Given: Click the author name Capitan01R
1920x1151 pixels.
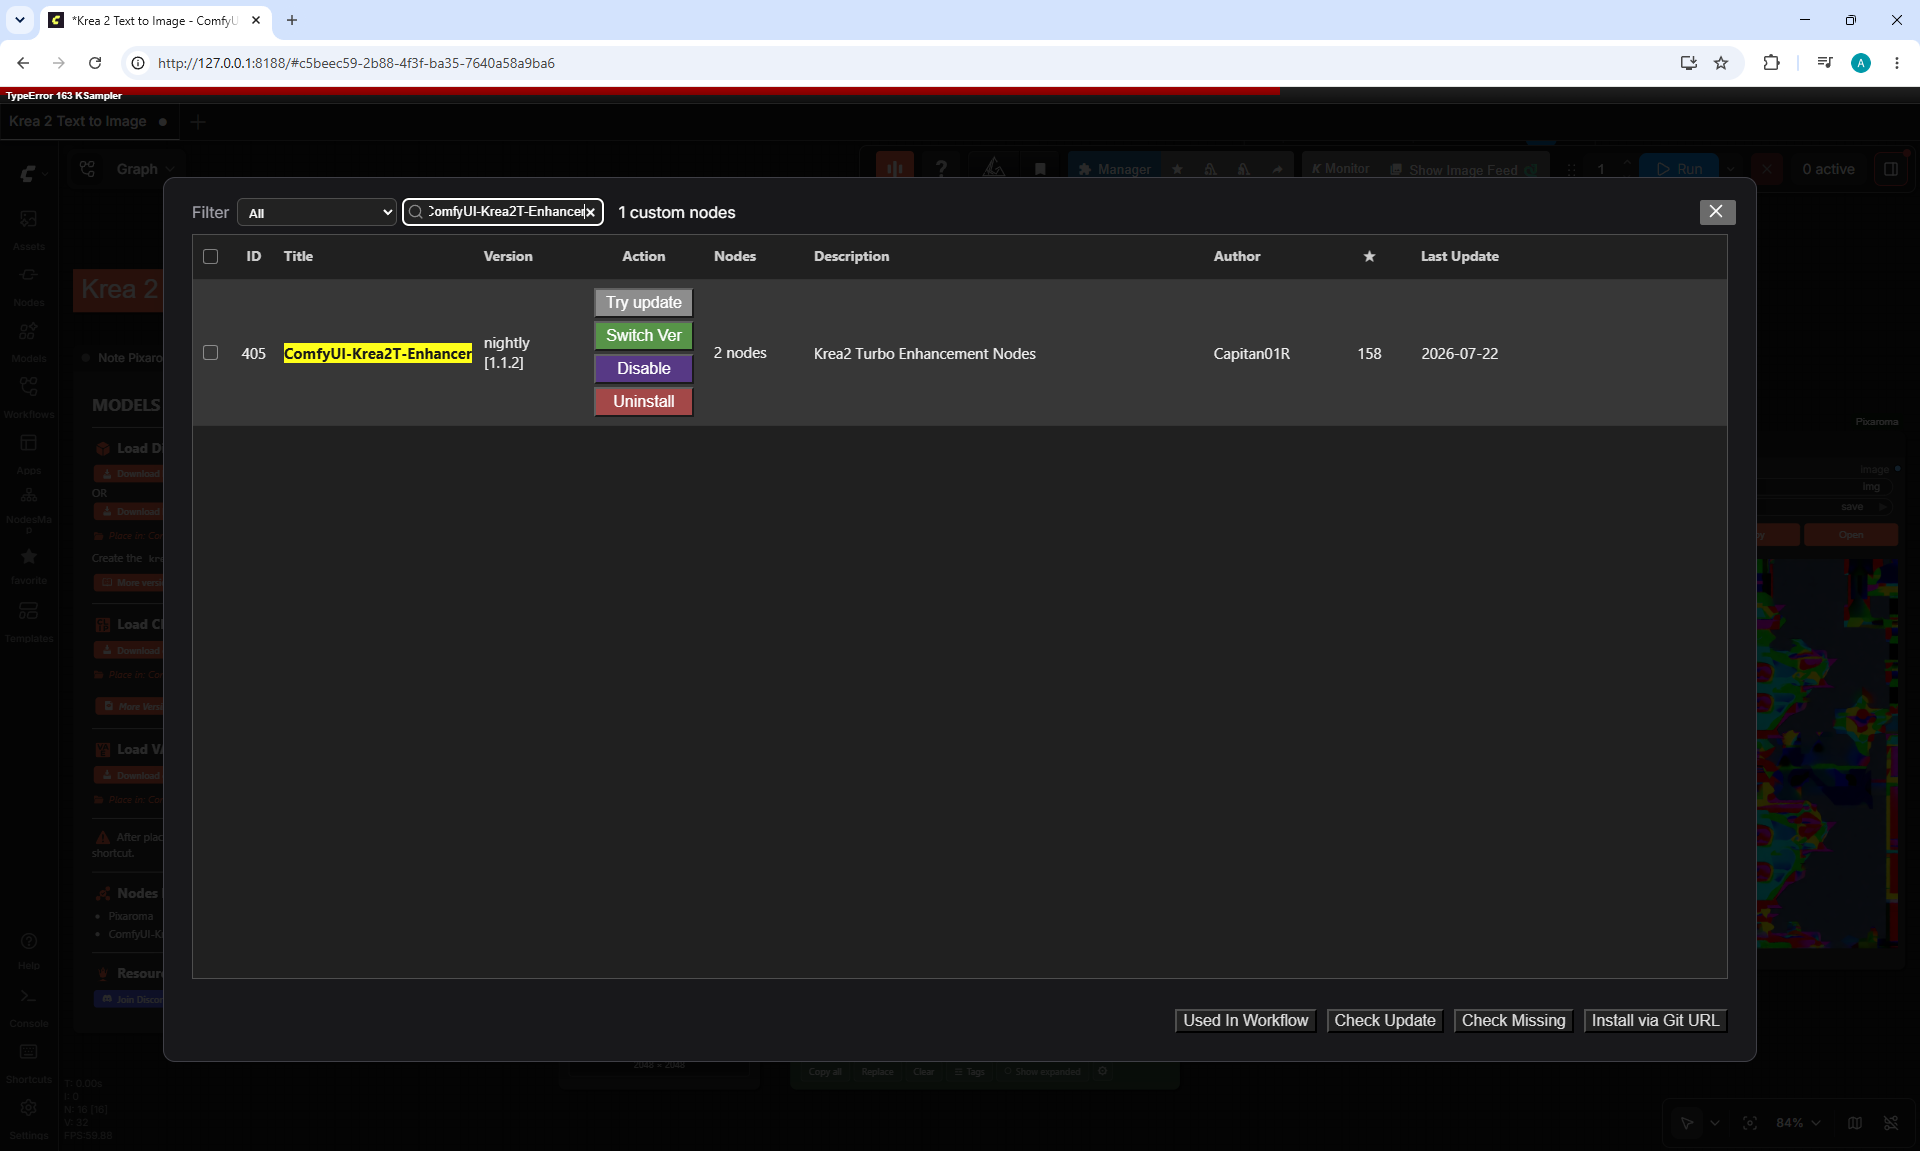Looking at the screenshot, I should (1252, 354).
